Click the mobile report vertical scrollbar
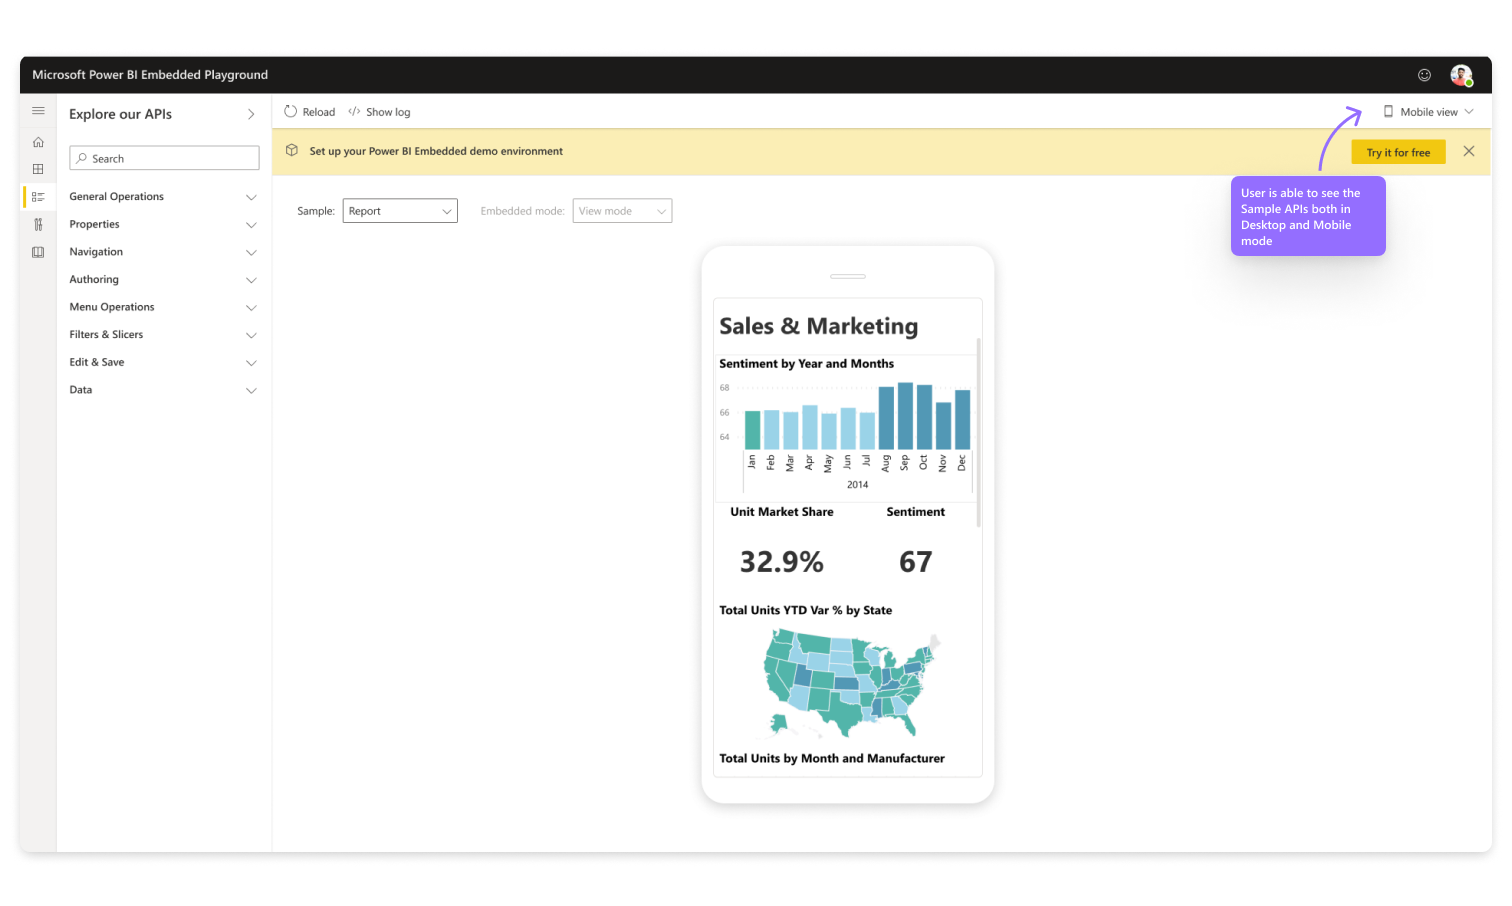The image size is (1512, 906). pos(978,432)
